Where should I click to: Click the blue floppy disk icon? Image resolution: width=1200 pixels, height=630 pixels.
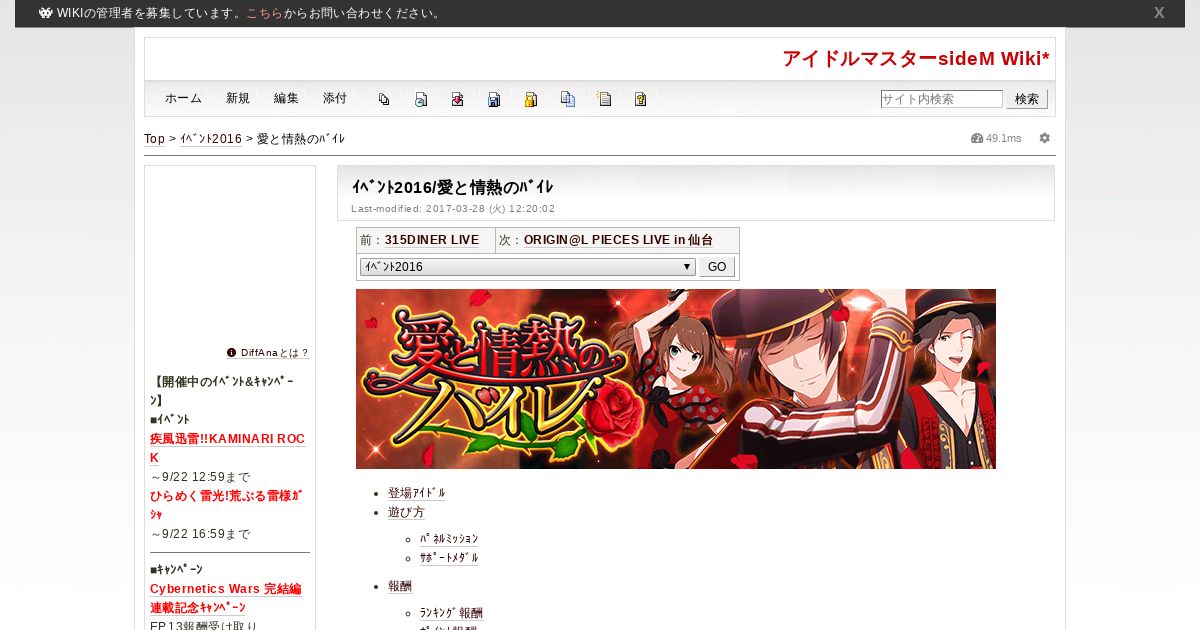tap(494, 99)
